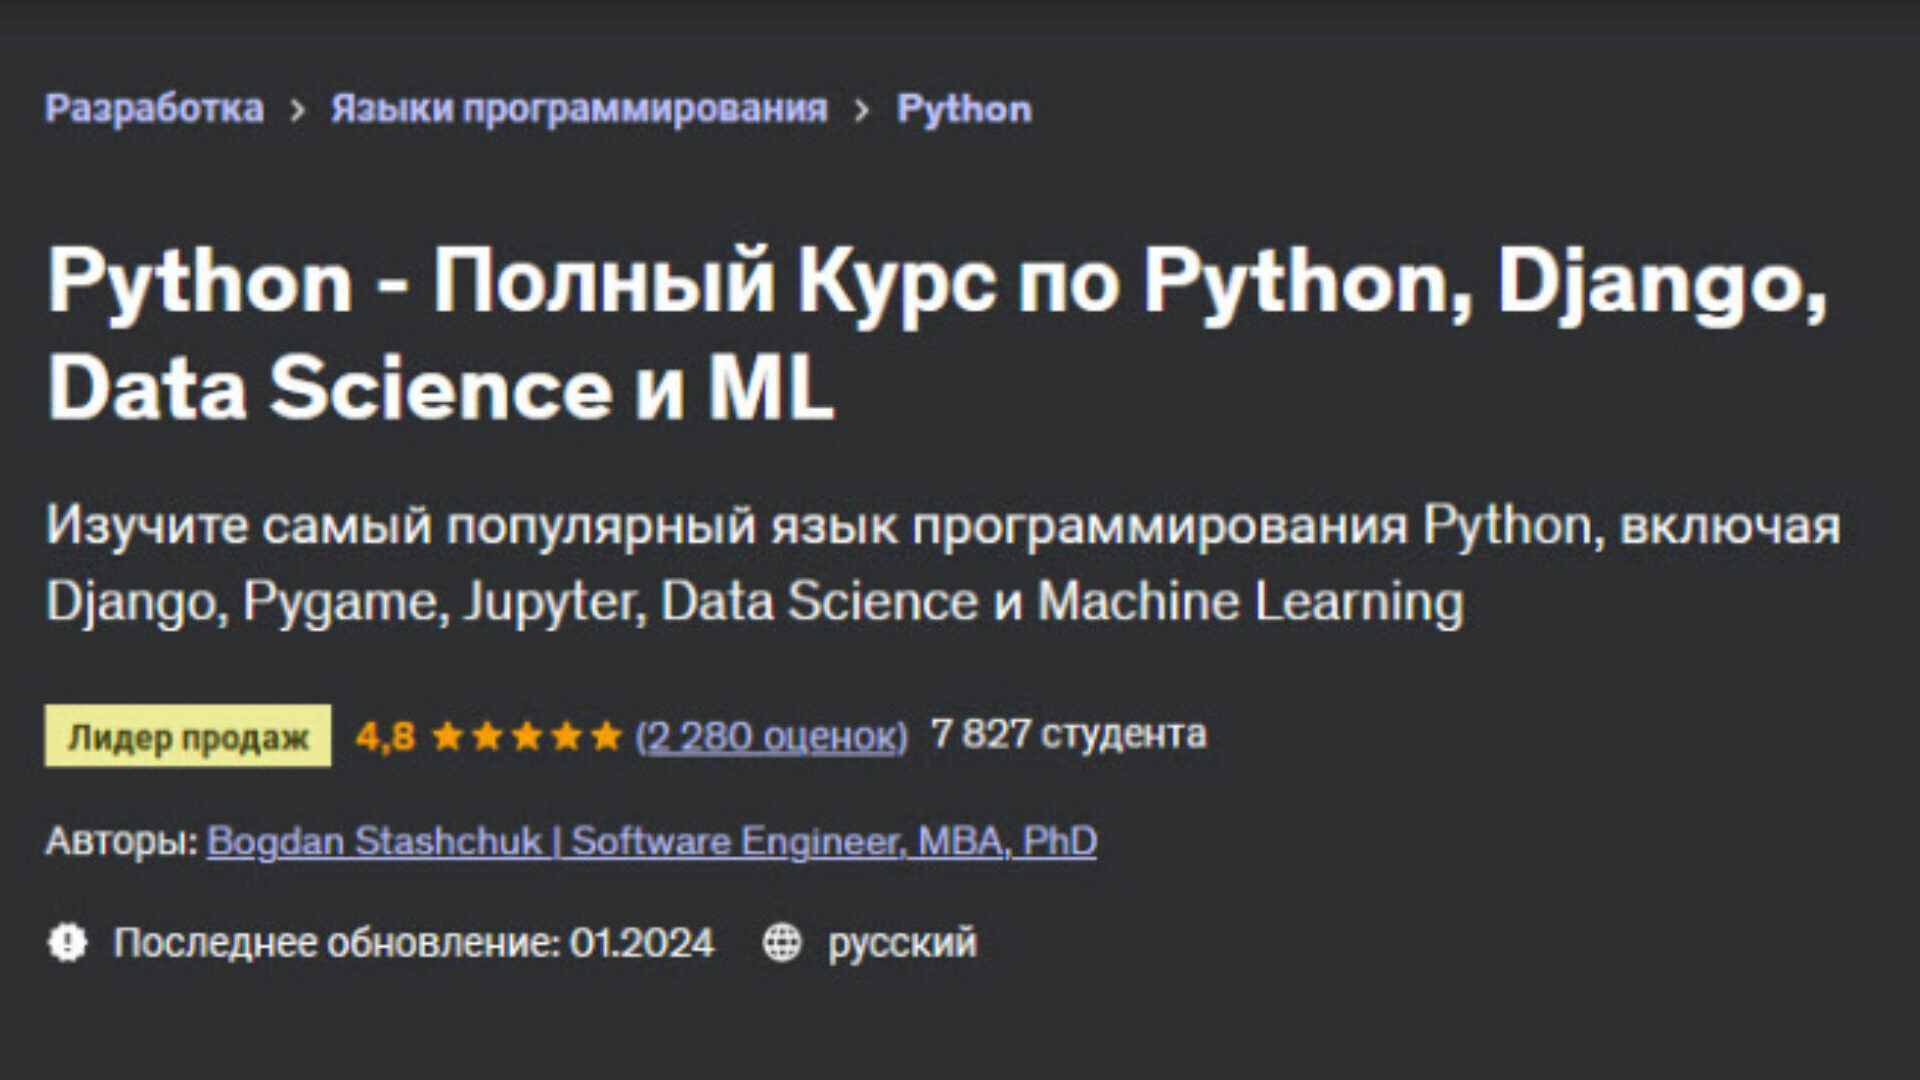The height and width of the screenshot is (1080, 1920).
Task: Click the 4,8 rating number
Action: (x=385, y=737)
